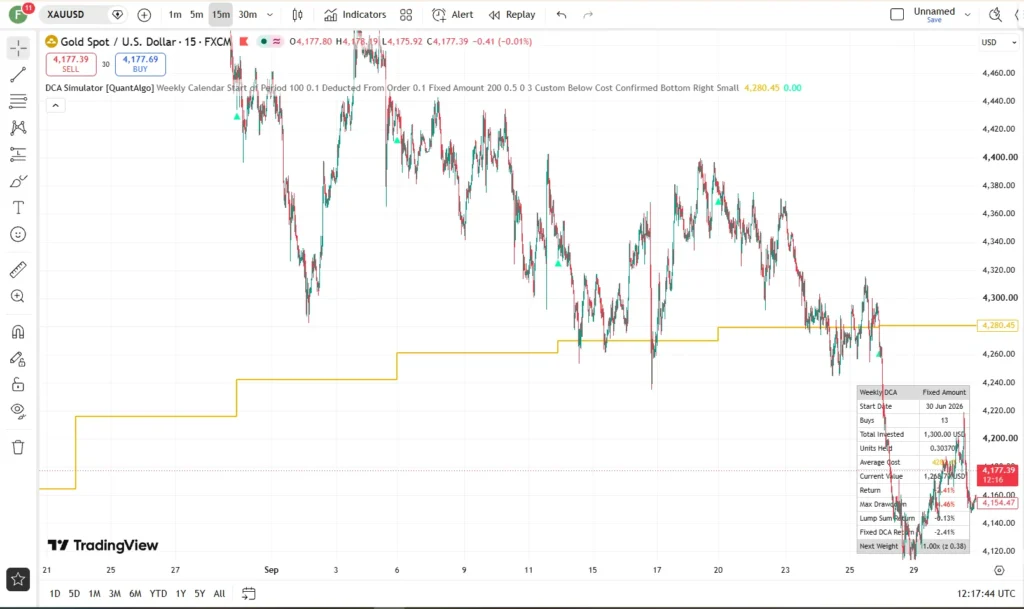This screenshot has height=609, width=1024.
Task: Open the time zone menu at 12:17:44 UTC
Action: (986, 593)
